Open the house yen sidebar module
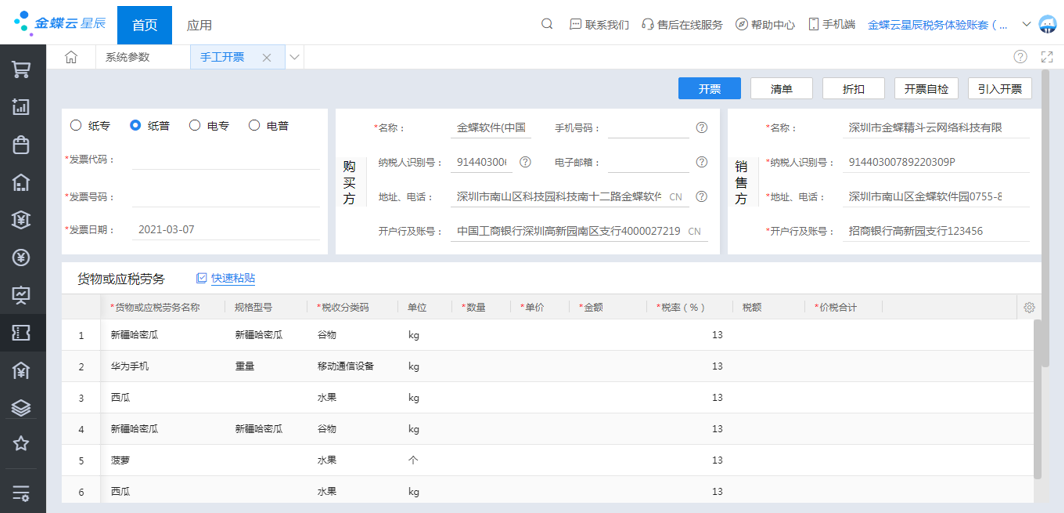This screenshot has height=513, width=1064. click(x=22, y=370)
